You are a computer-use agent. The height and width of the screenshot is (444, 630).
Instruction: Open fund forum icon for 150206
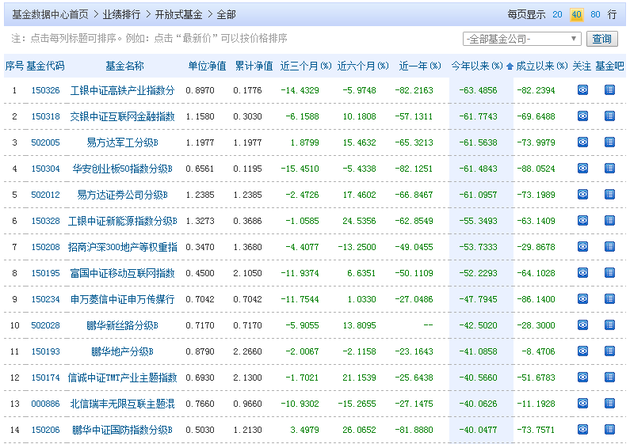[x=610, y=429]
